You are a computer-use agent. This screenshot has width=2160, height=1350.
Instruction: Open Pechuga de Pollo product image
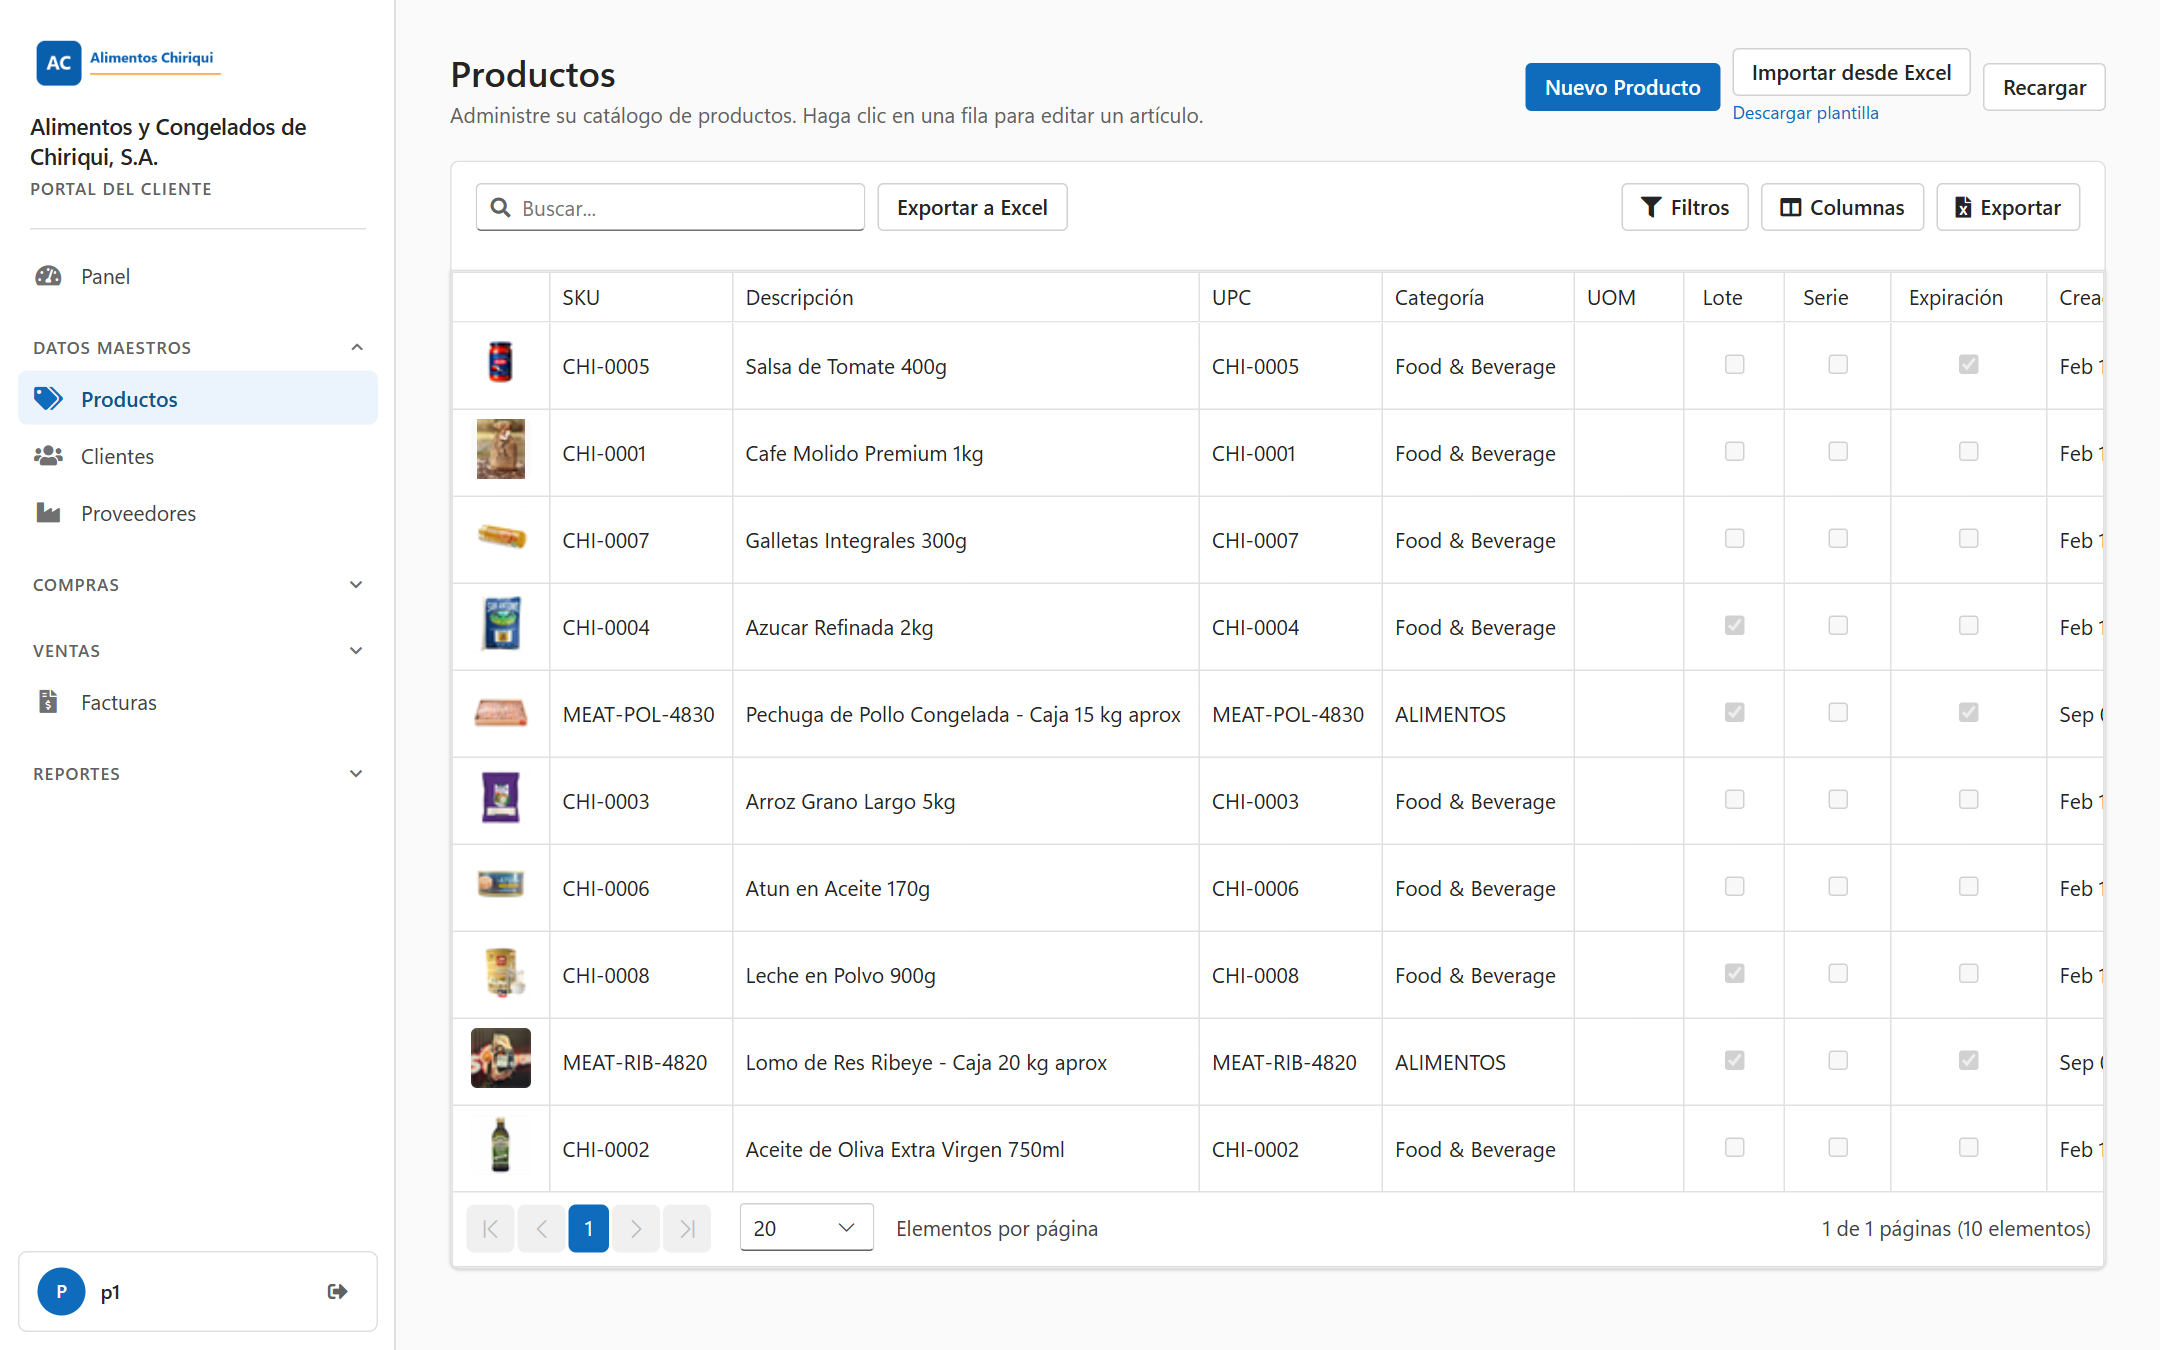(500, 713)
